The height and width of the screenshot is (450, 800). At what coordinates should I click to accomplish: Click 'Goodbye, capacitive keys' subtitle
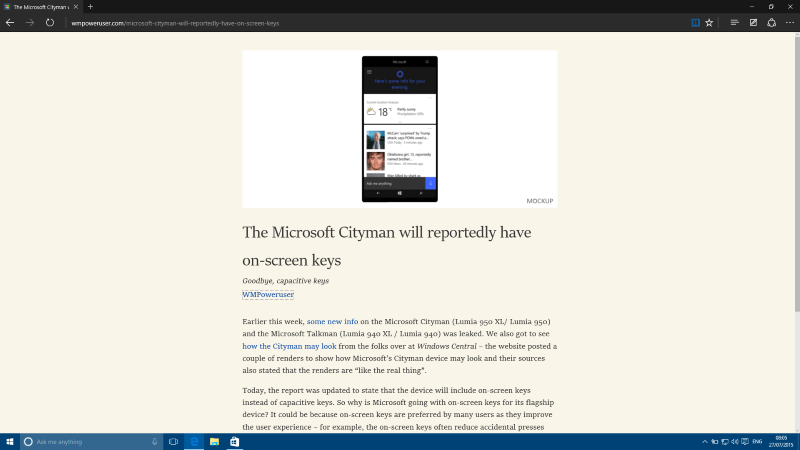[x=286, y=281]
